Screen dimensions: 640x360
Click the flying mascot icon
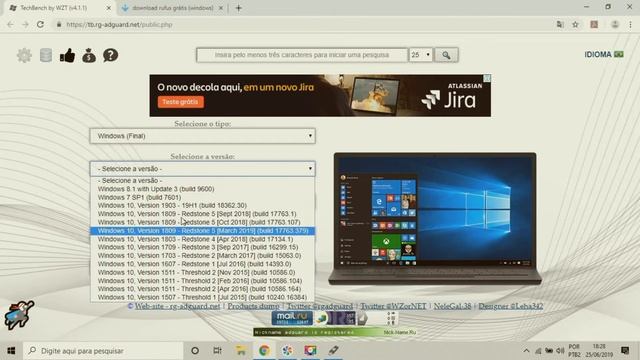point(19,315)
